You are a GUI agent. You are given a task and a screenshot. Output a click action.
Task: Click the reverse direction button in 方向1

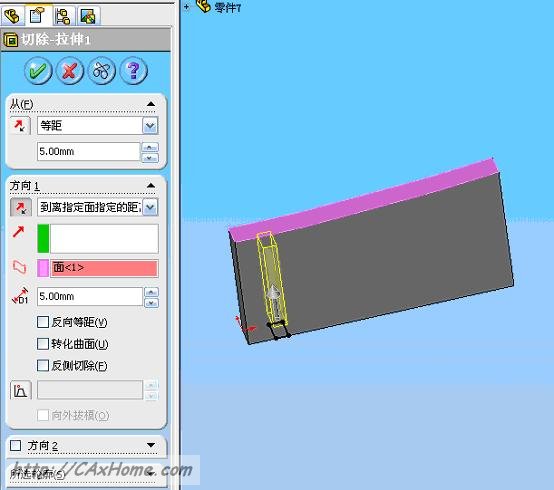click(20, 207)
